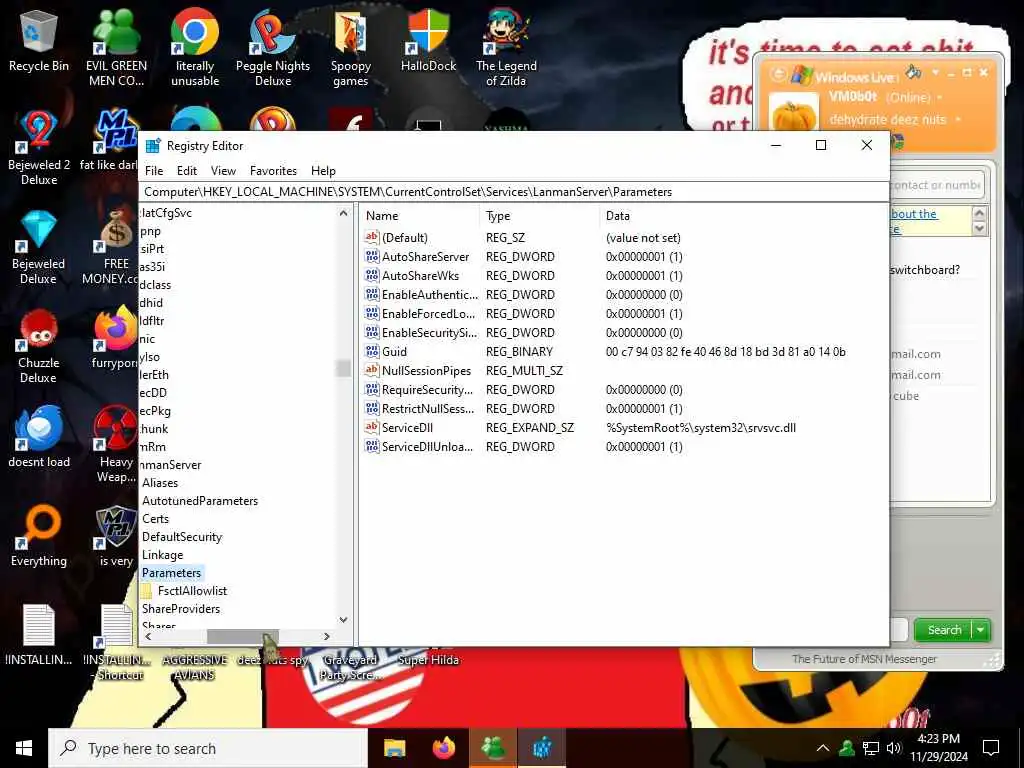
Task: Click the registry address path bar
Action: click(x=513, y=192)
